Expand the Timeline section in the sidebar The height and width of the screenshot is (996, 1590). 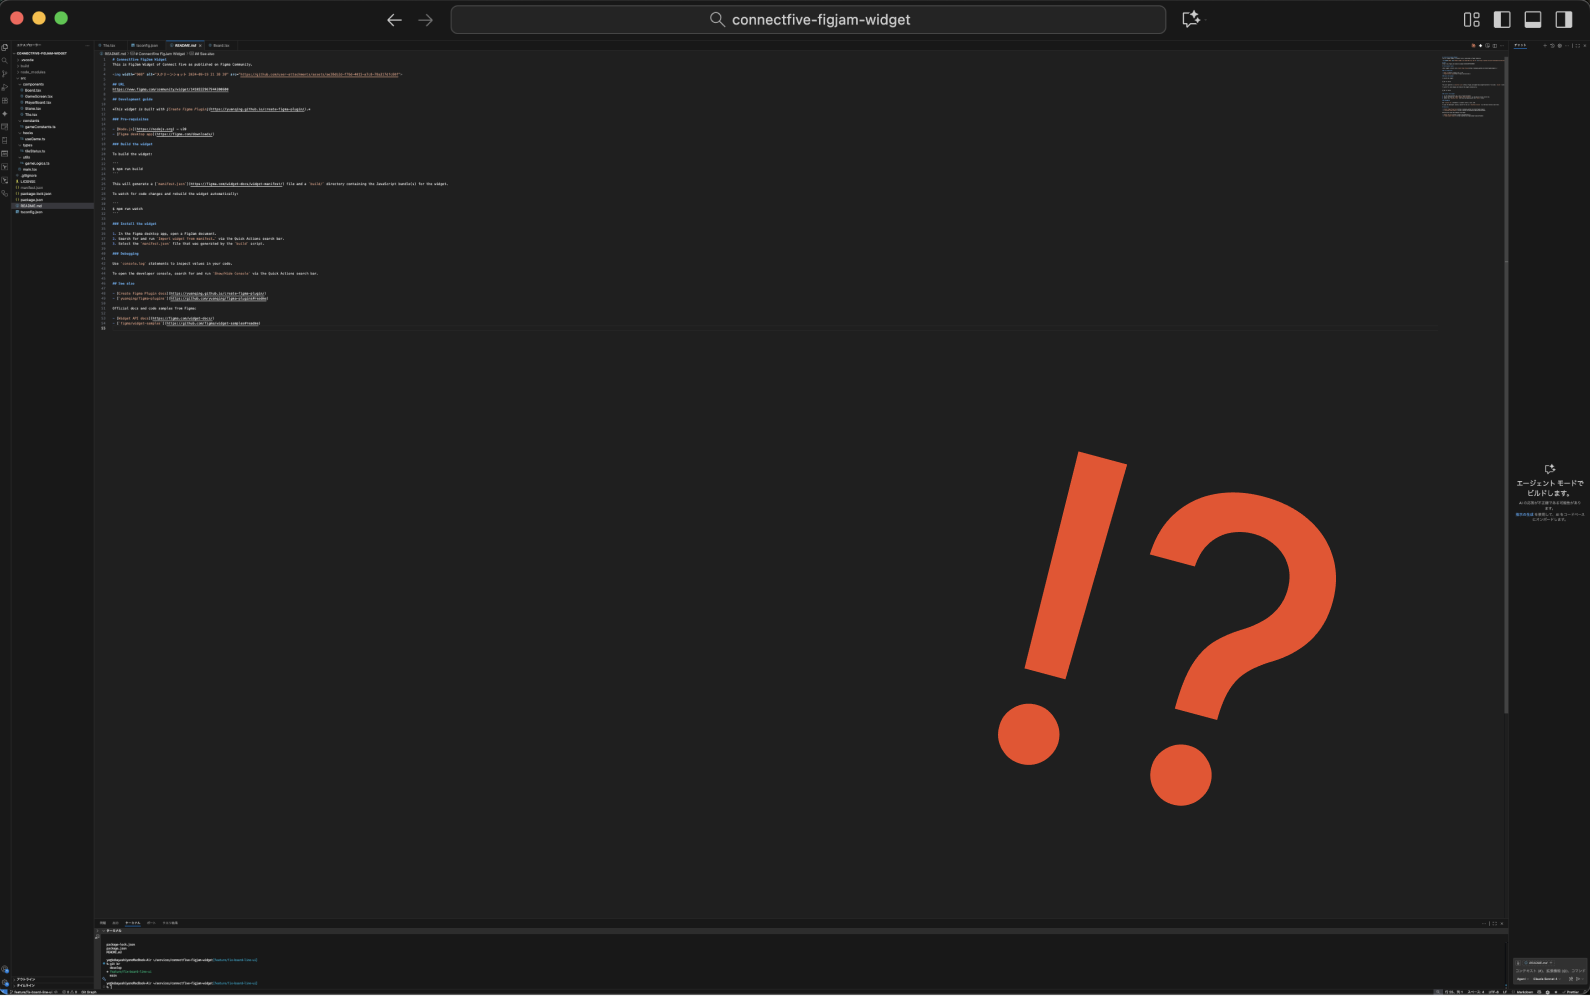[x=26, y=985]
